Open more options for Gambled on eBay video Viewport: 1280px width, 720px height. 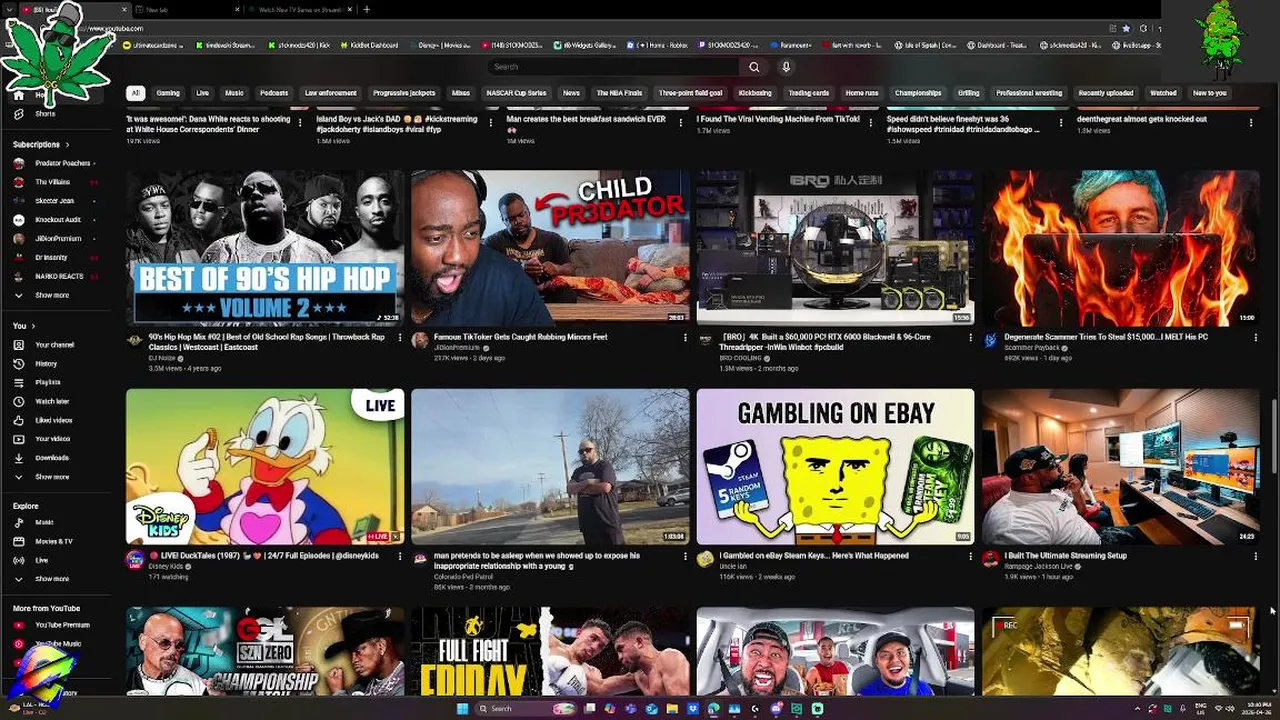point(970,556)
